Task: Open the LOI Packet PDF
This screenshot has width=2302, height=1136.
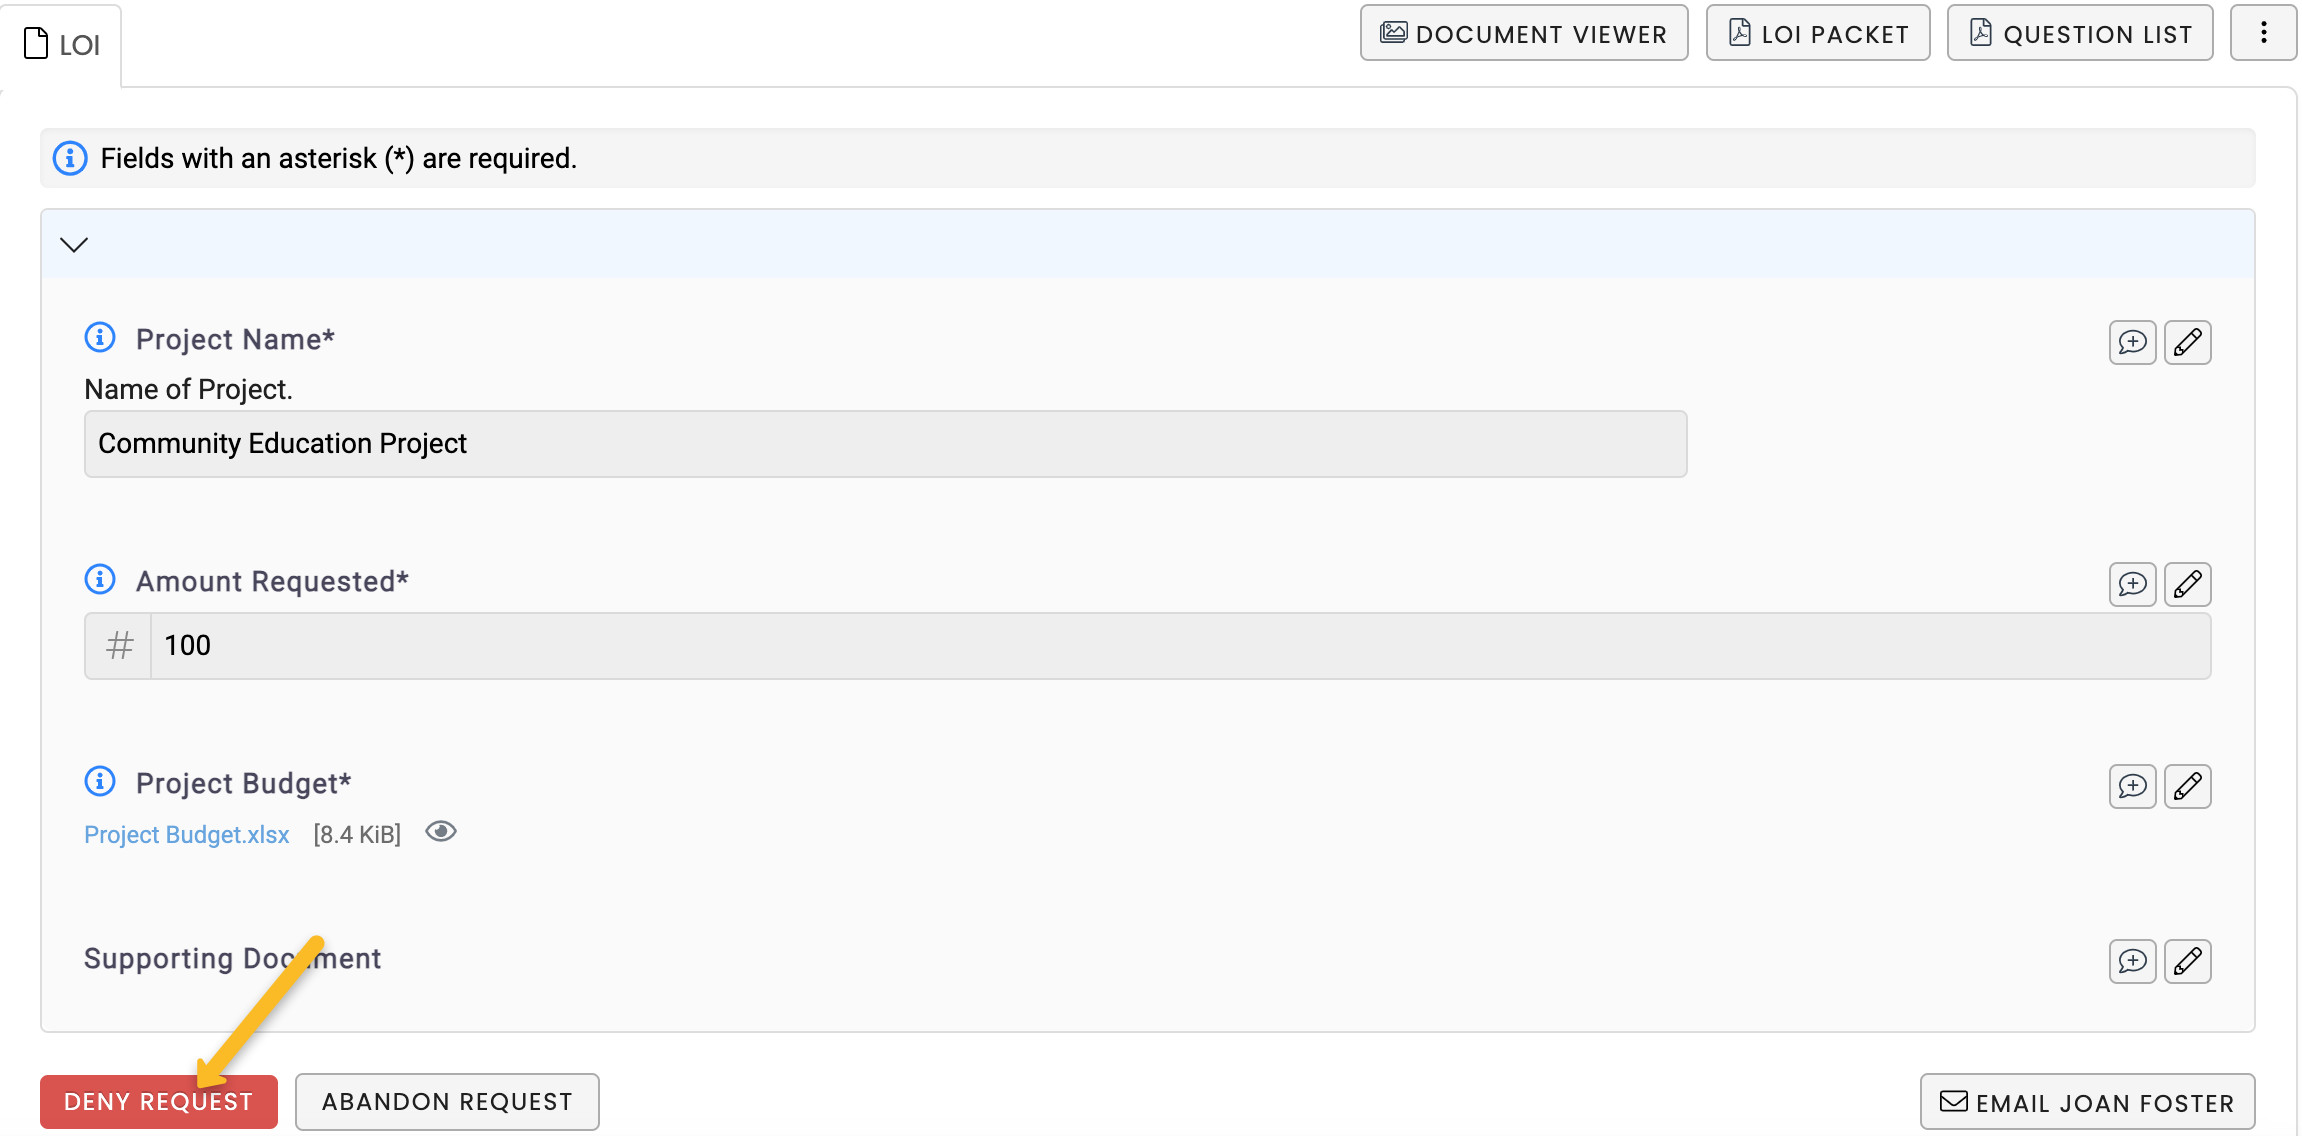Action: point(1817,34)
